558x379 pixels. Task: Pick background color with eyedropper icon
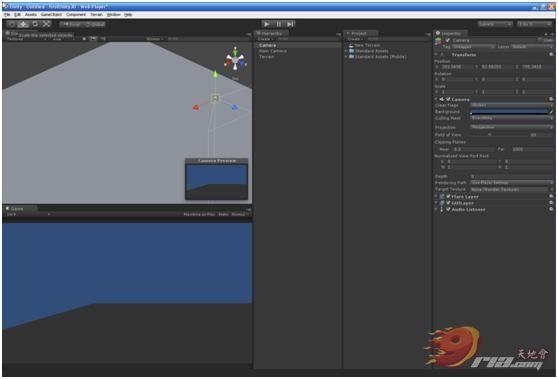tap(551, 112)
